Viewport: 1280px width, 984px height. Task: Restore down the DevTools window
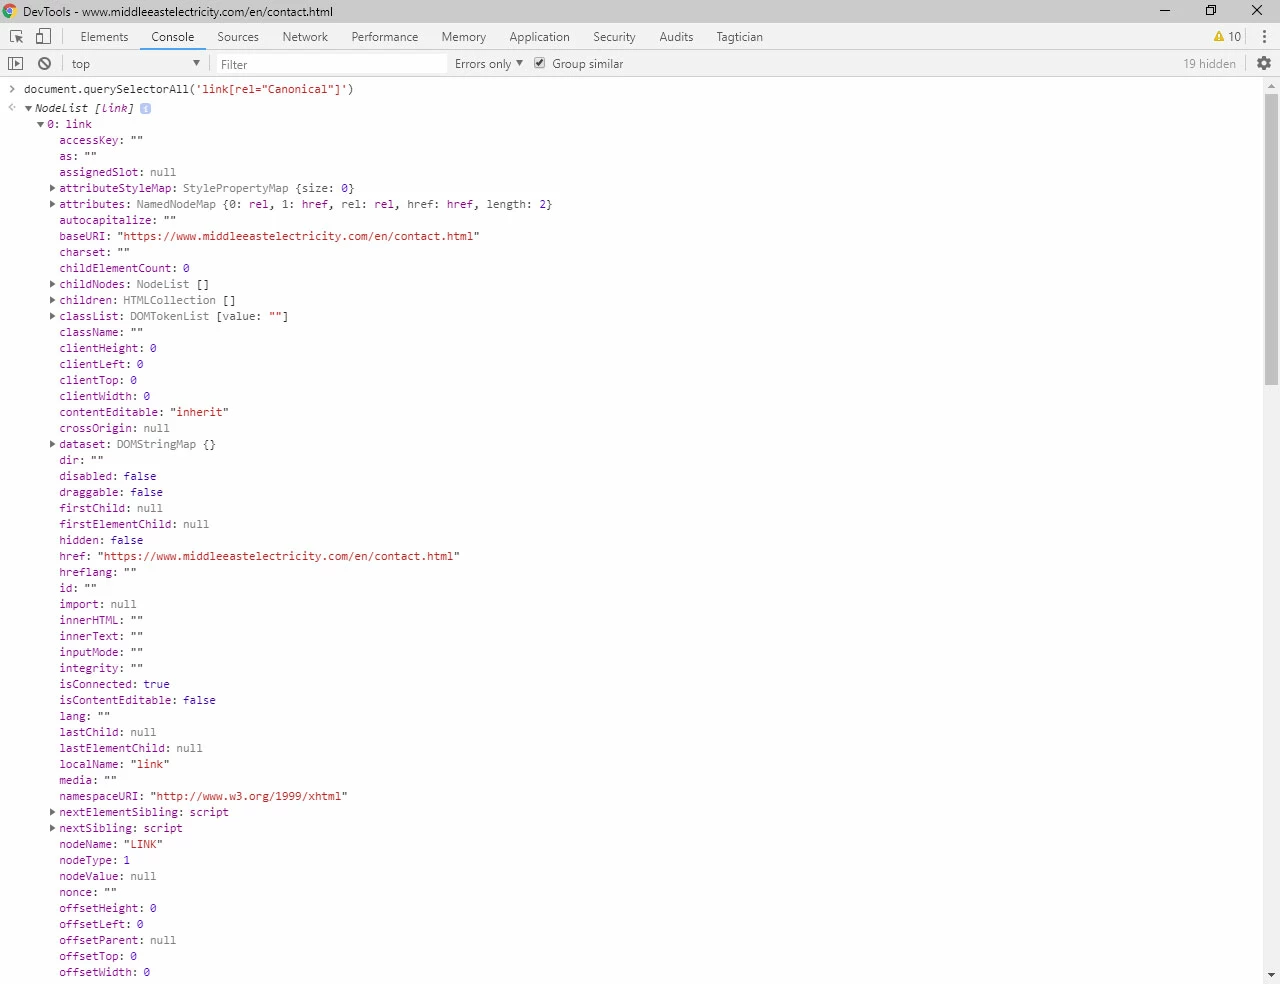(x=1211, y=10)
